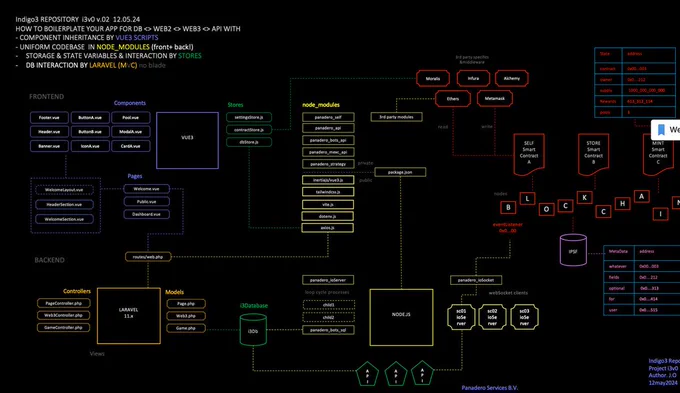Screen dimensions: 680x393
Task: Click the blockchain node letter K
Action: click(x=585, y=197)
